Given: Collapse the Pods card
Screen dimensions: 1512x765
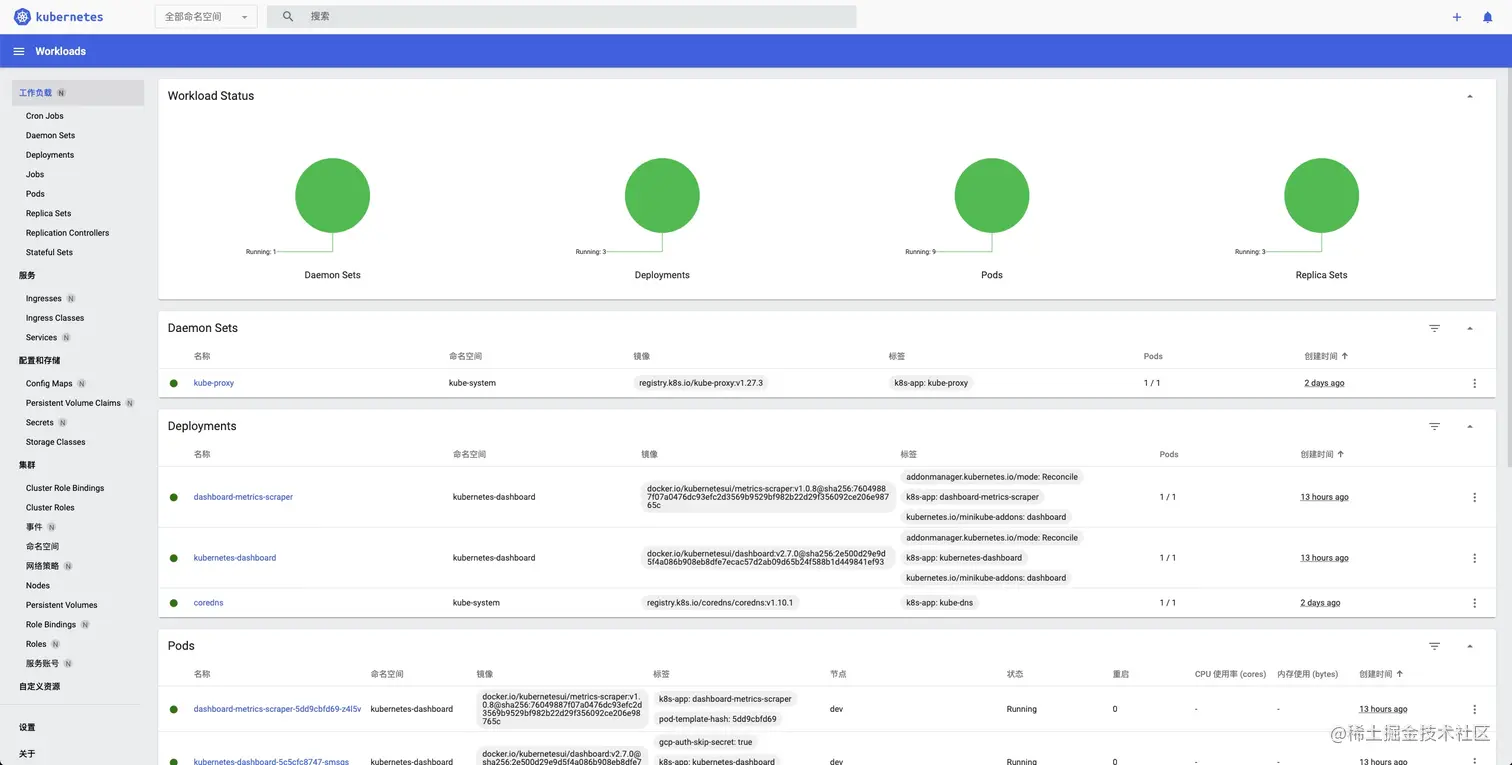Looking at the screenshot, I should click(1469, 646).
